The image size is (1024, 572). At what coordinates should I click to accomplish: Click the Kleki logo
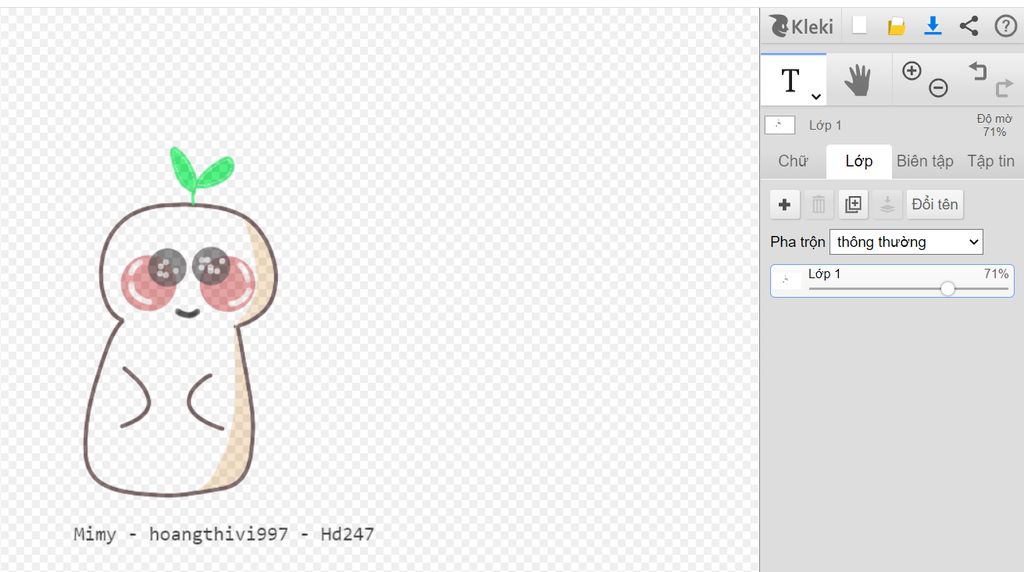click(x=801, y=26)
